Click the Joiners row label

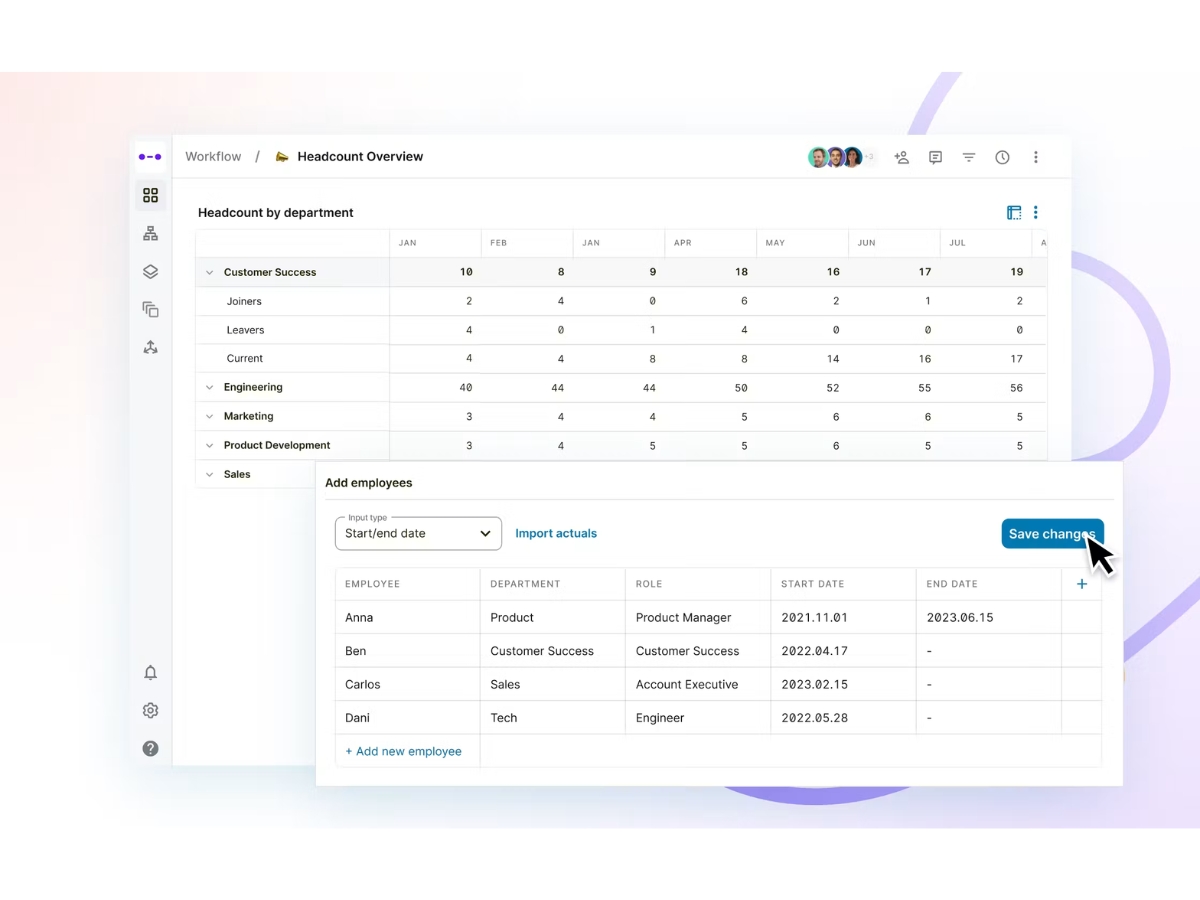(x=244, y=301)
